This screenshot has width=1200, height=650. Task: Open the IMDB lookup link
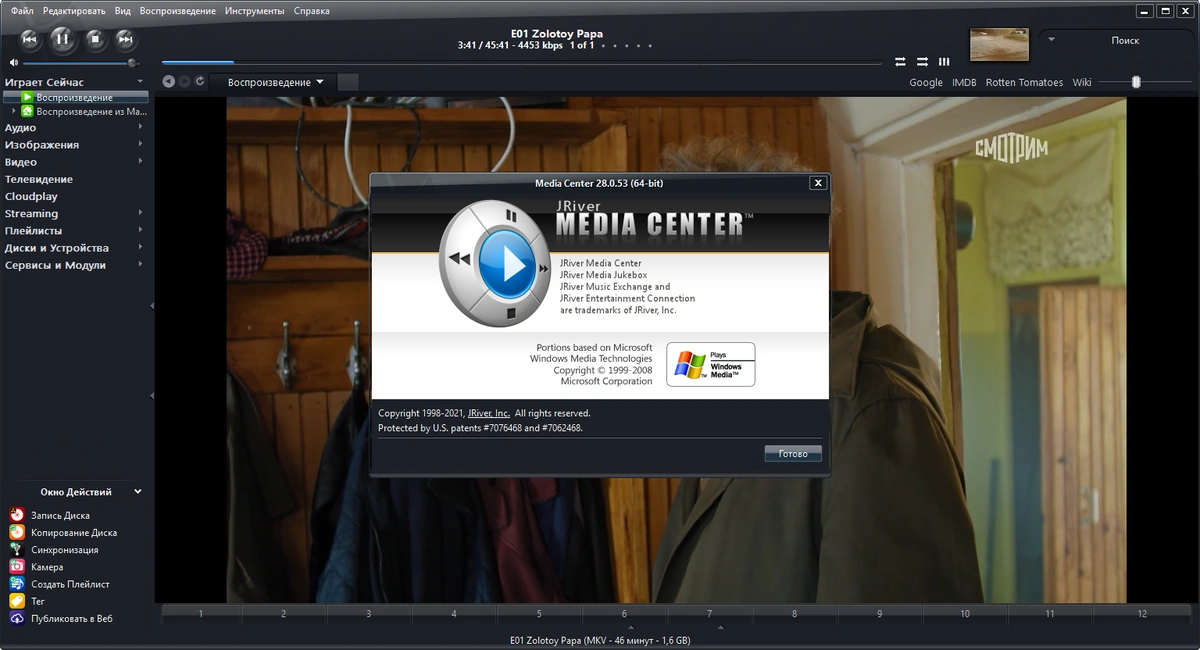(964, 83)
